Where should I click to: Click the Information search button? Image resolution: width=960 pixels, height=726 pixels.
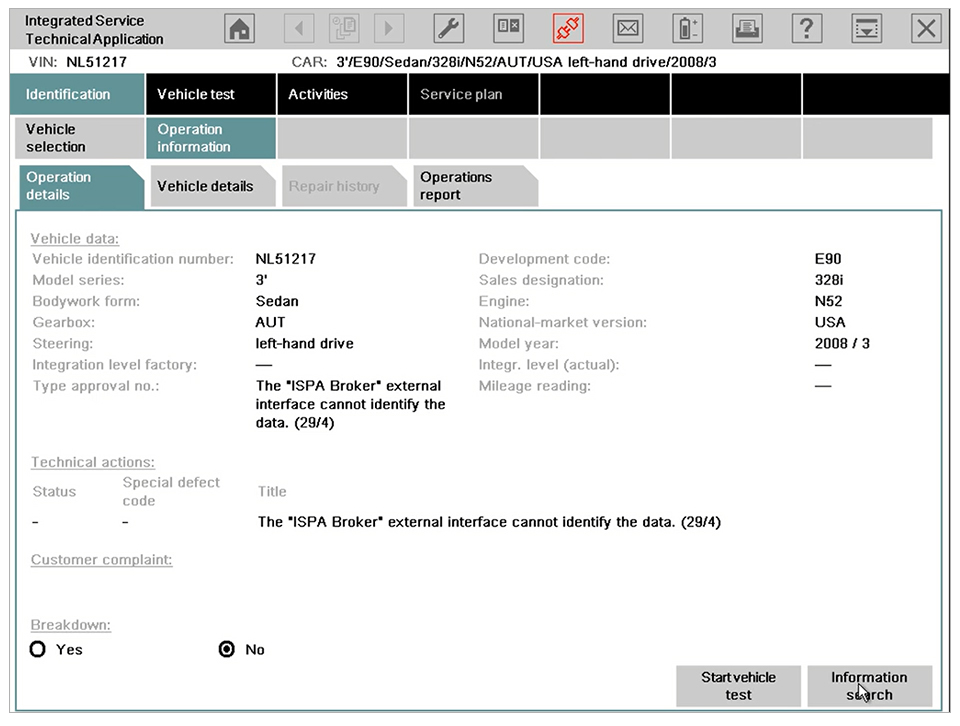click(x=869, y=686)
